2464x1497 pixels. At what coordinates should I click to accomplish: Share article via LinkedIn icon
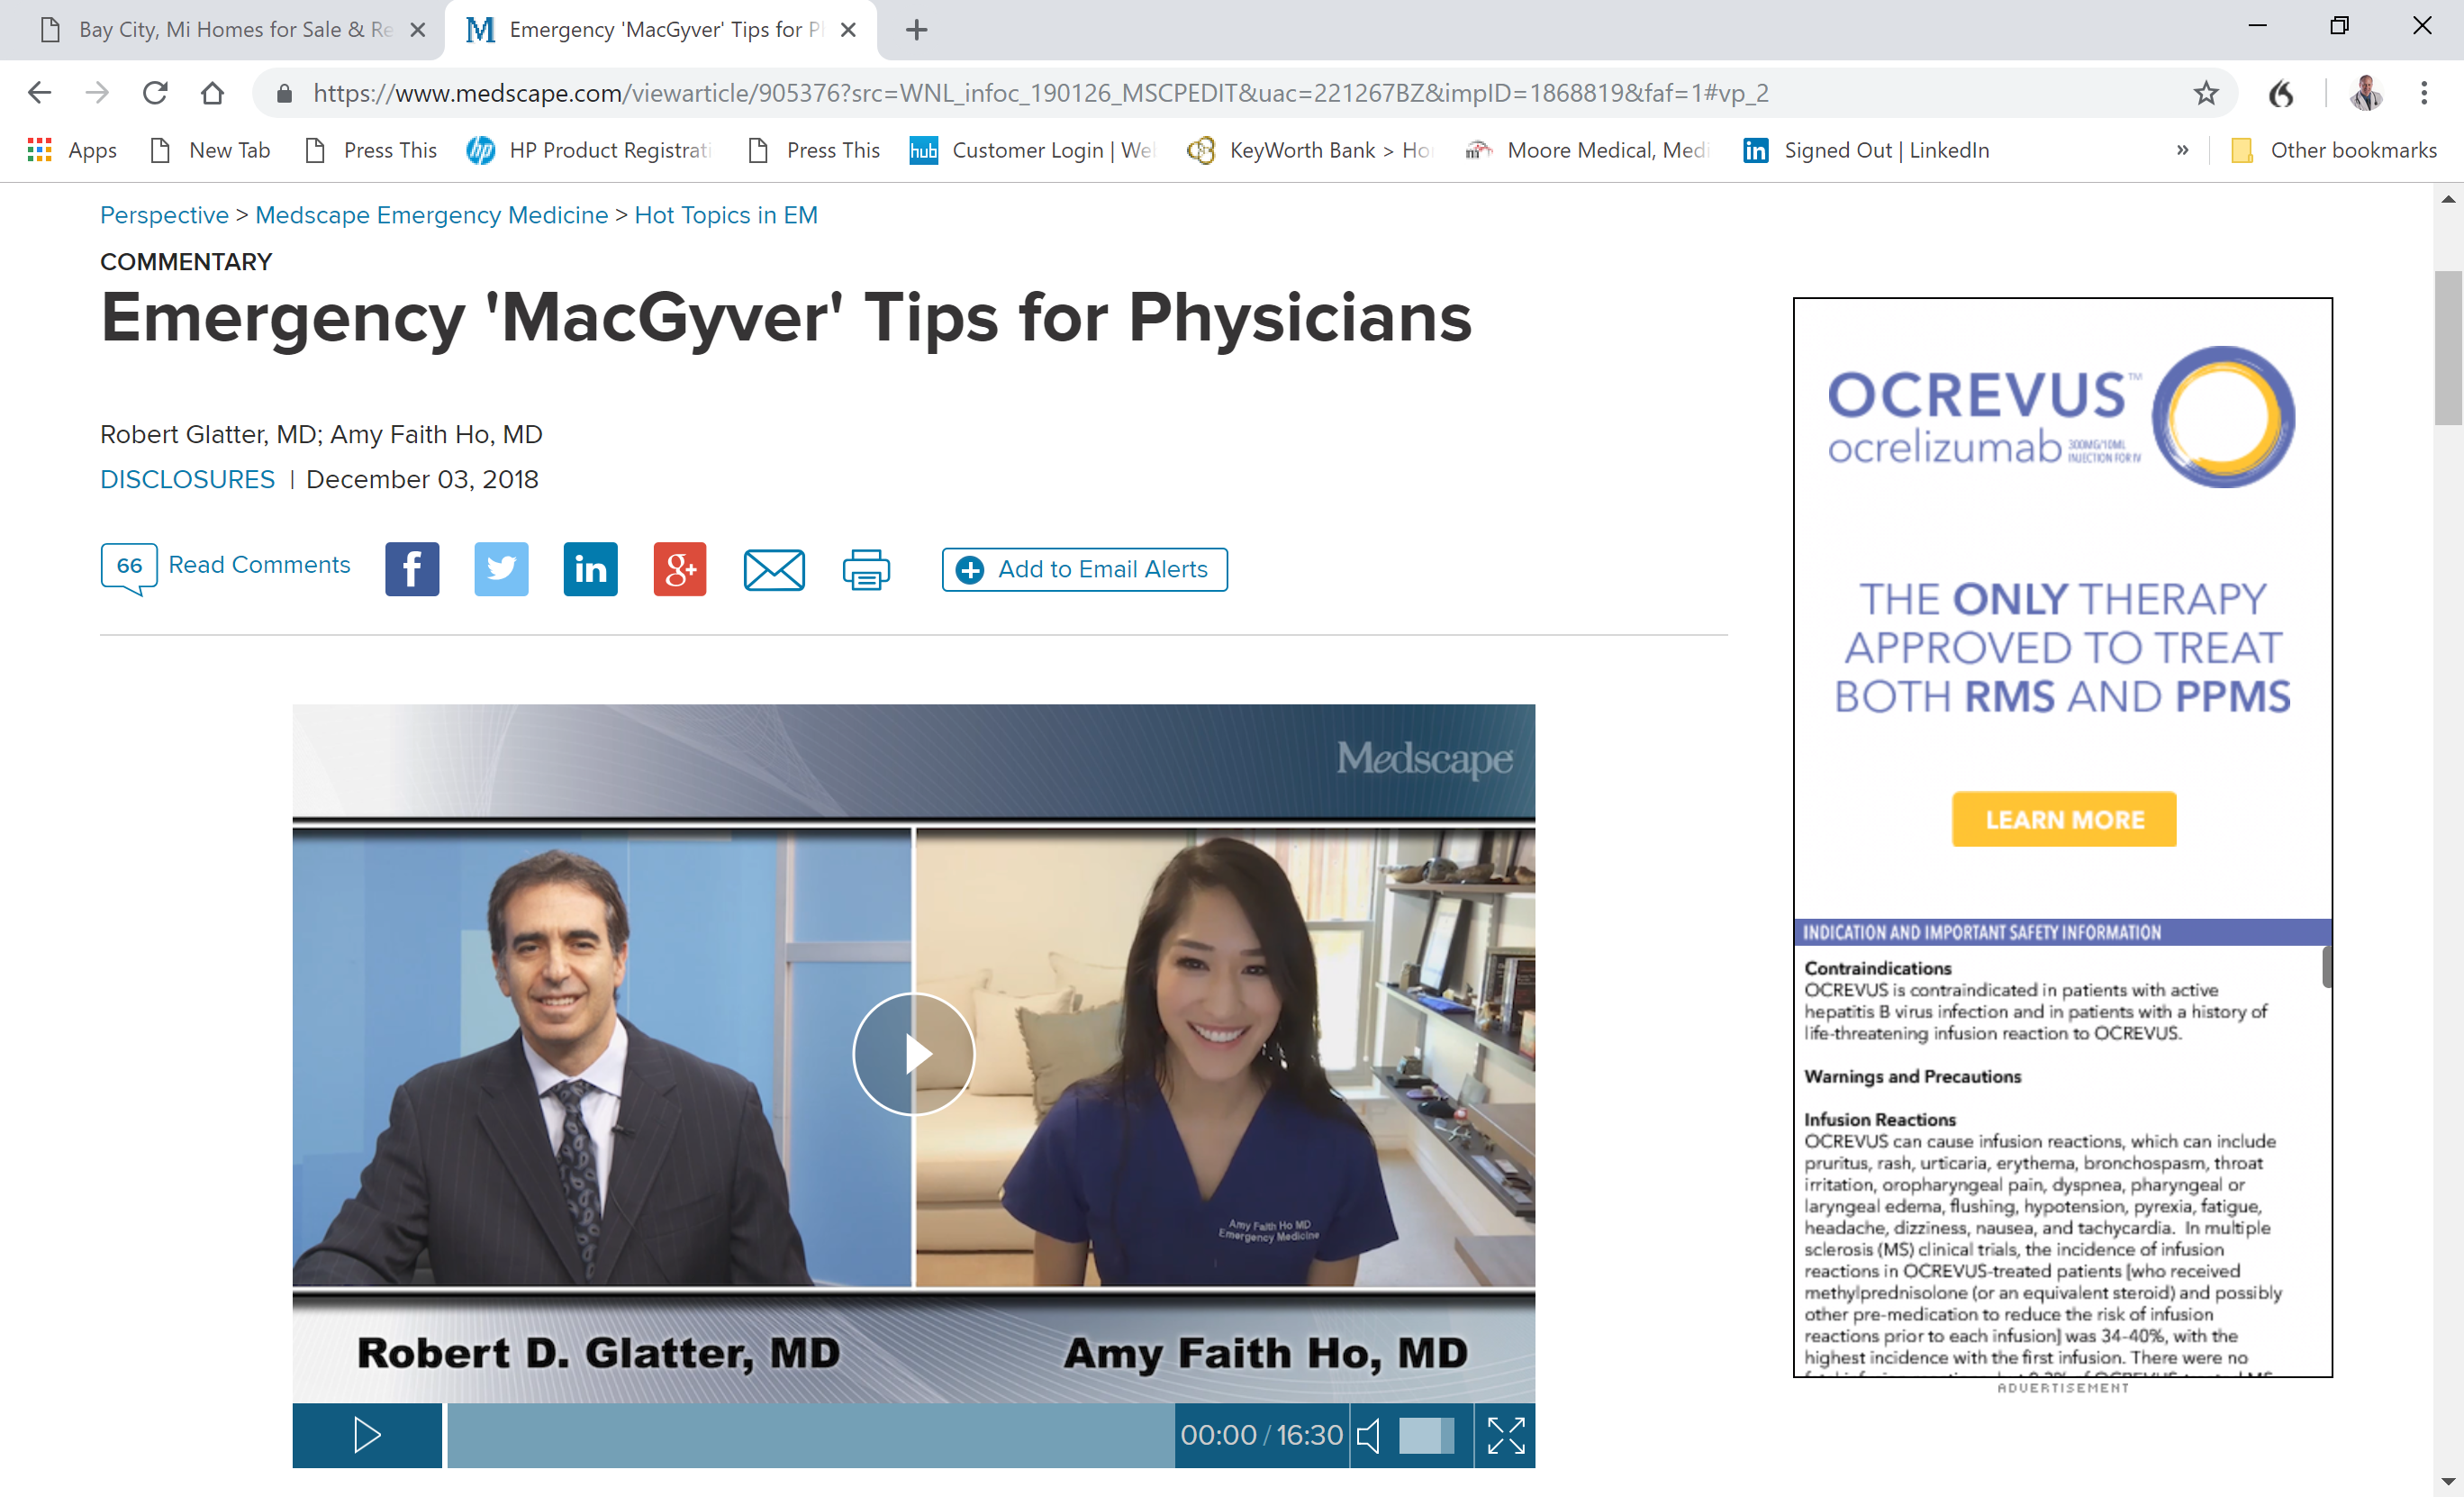pos(590,569)
